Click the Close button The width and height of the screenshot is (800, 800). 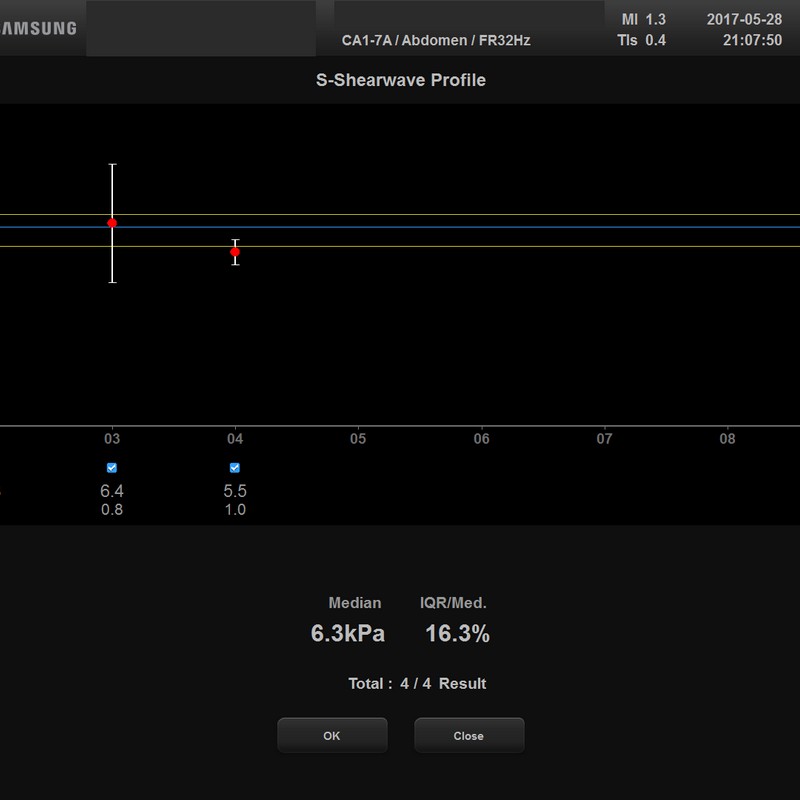[x=468, y=736]
